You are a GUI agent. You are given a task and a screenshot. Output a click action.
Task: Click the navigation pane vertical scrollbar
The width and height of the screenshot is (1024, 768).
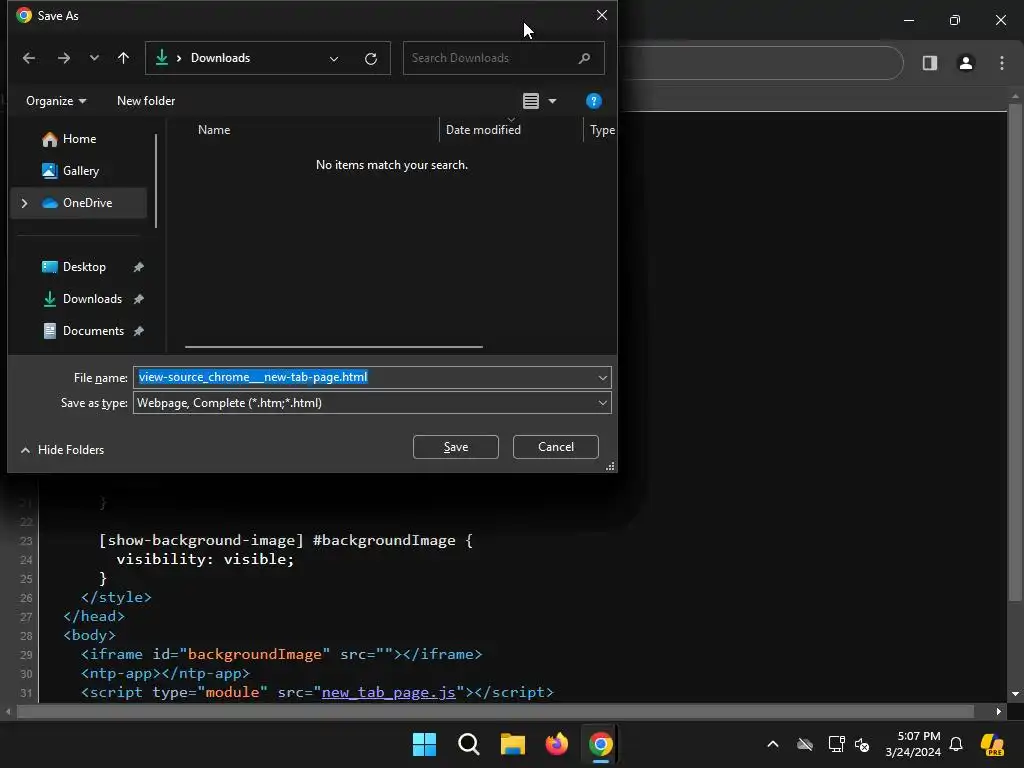(156, 181)
